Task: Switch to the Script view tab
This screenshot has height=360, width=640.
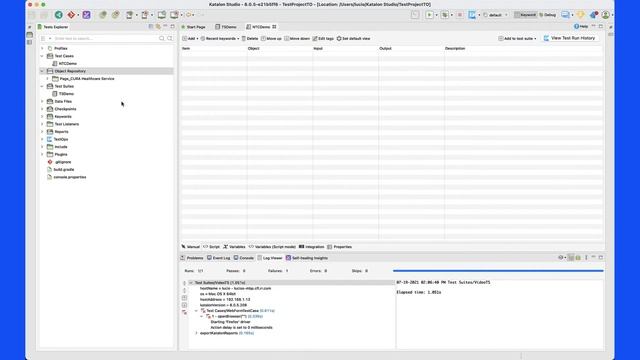Action: 211,247
